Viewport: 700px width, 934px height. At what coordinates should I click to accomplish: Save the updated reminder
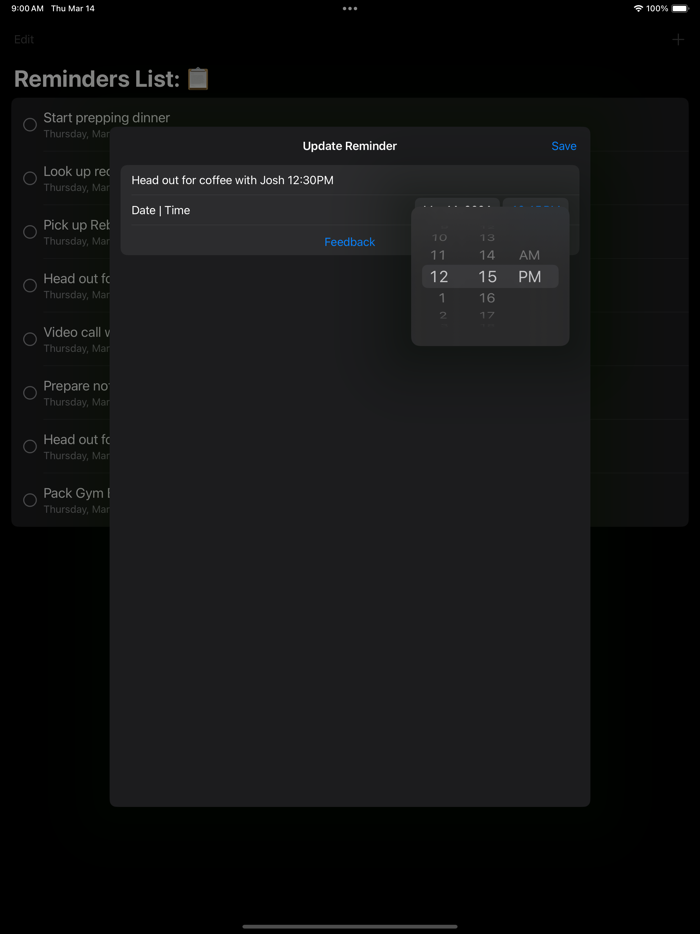[564, 146]
